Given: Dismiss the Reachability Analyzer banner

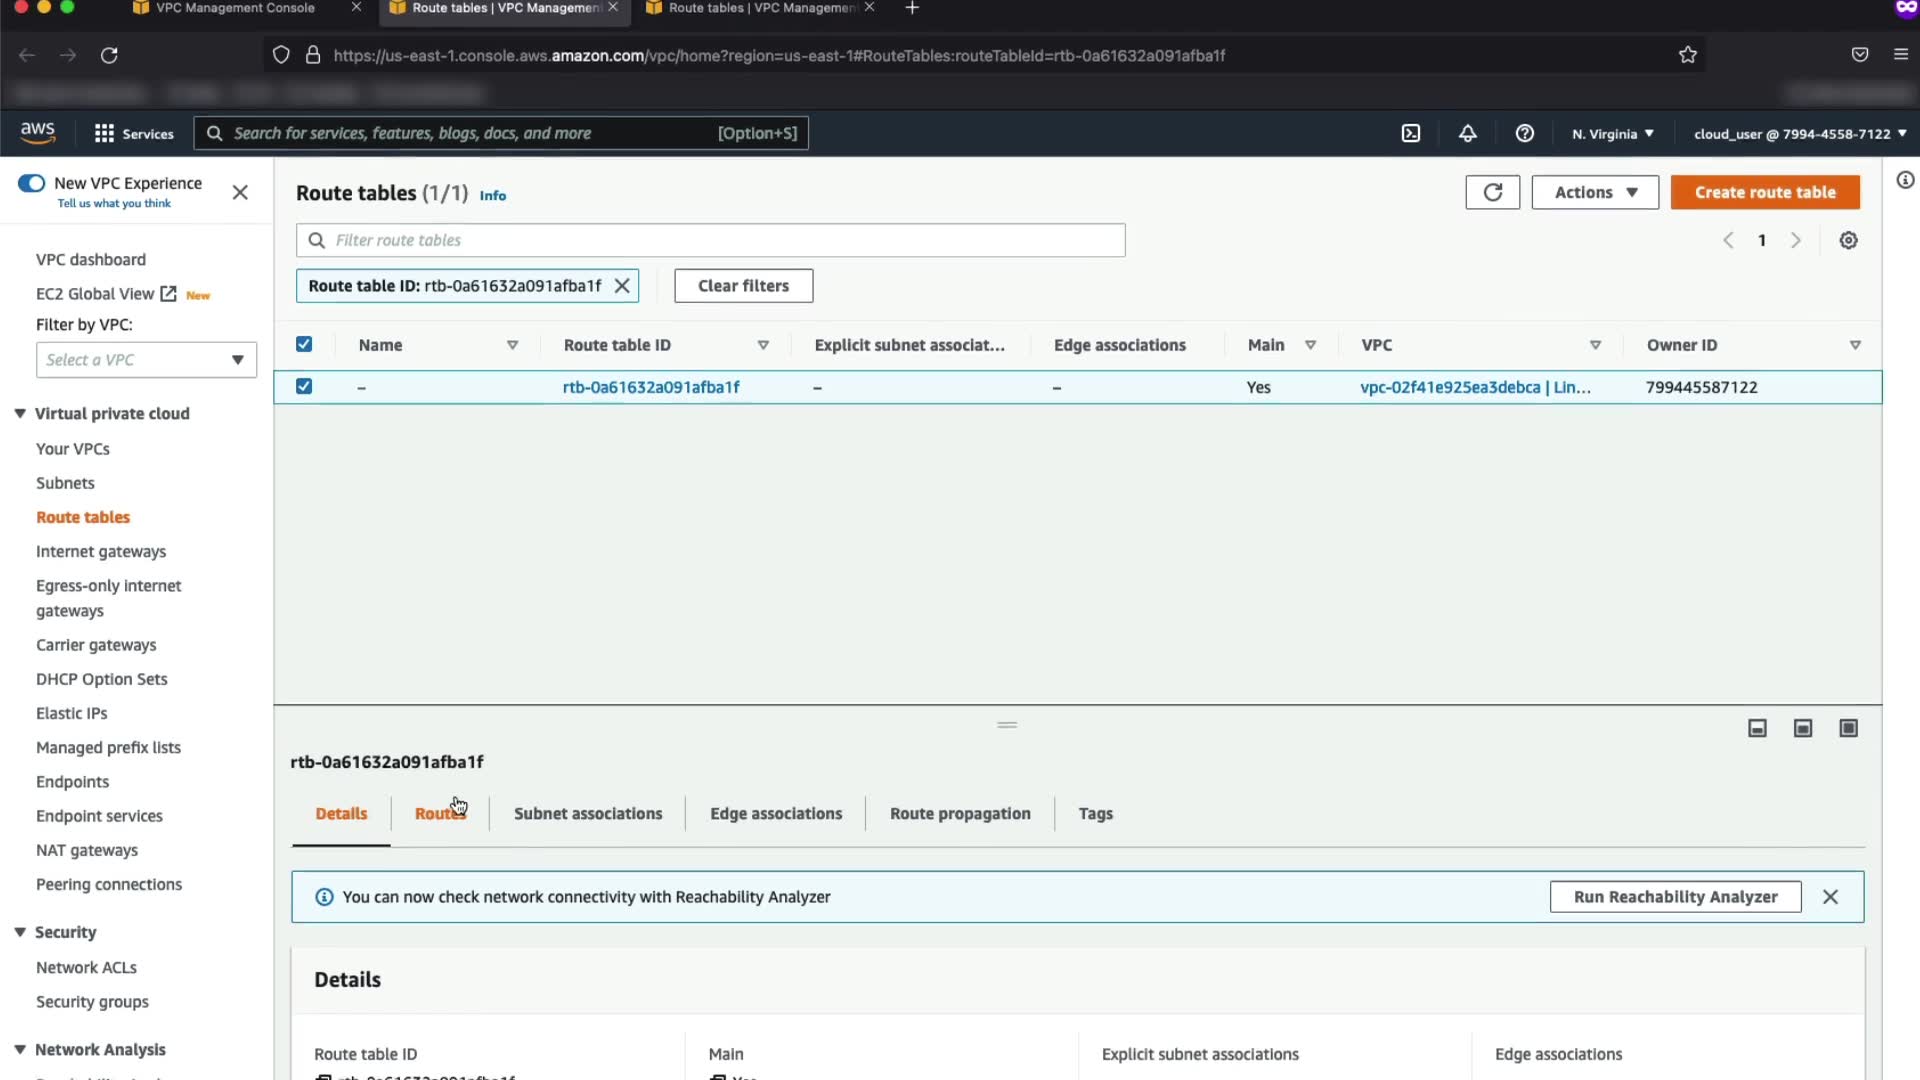Looking at the screenshot, I should [x=1830, y=897].
